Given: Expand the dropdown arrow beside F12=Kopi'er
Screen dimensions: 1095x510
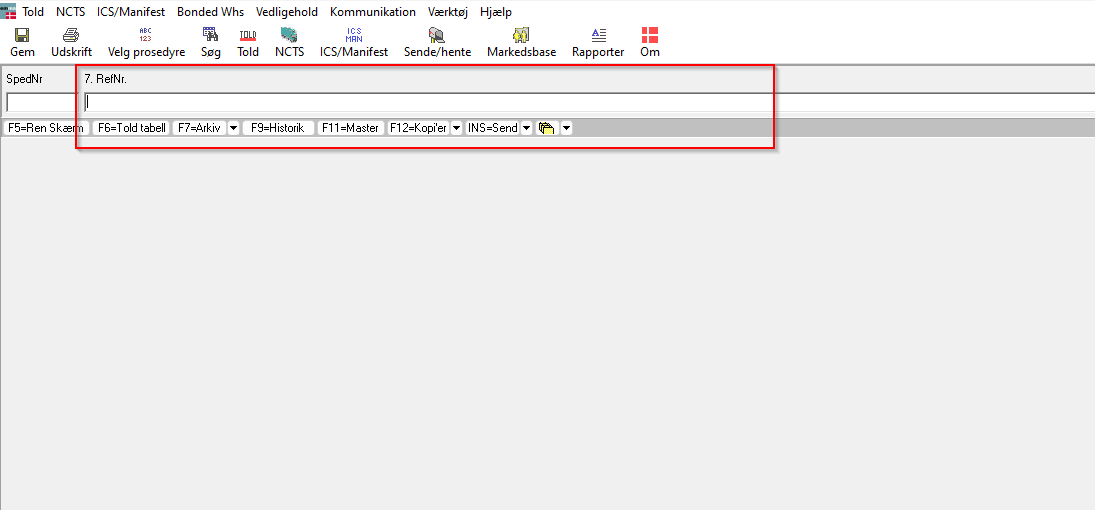Looking at the screenshot, I should tap(456, 128).
